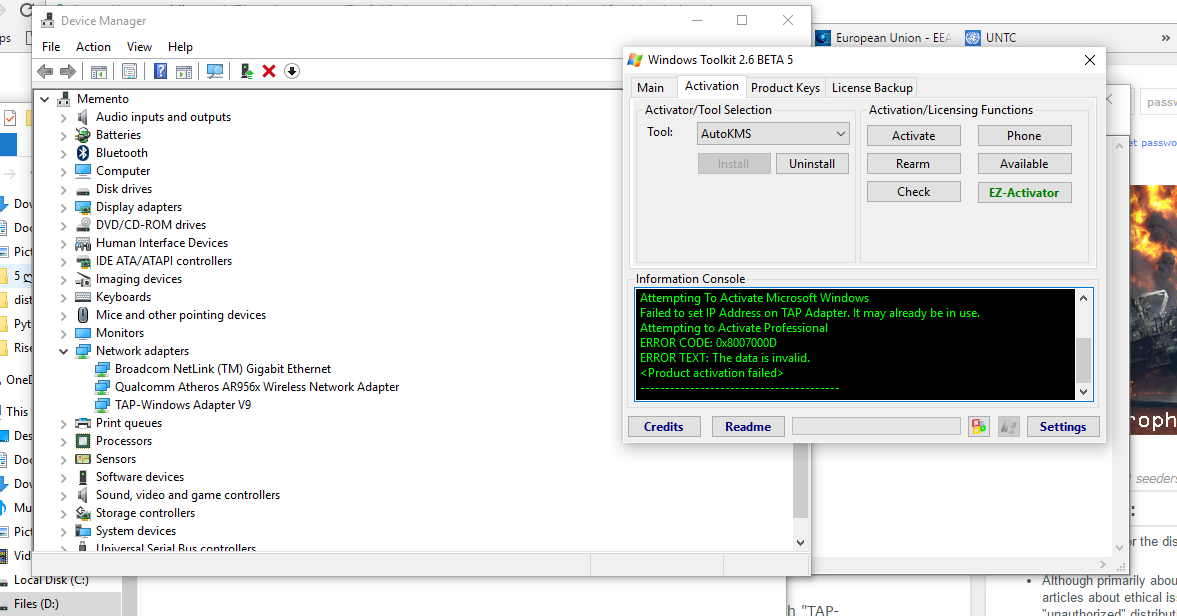Switch to the Product Keys tab

click(x=785, y=88)
